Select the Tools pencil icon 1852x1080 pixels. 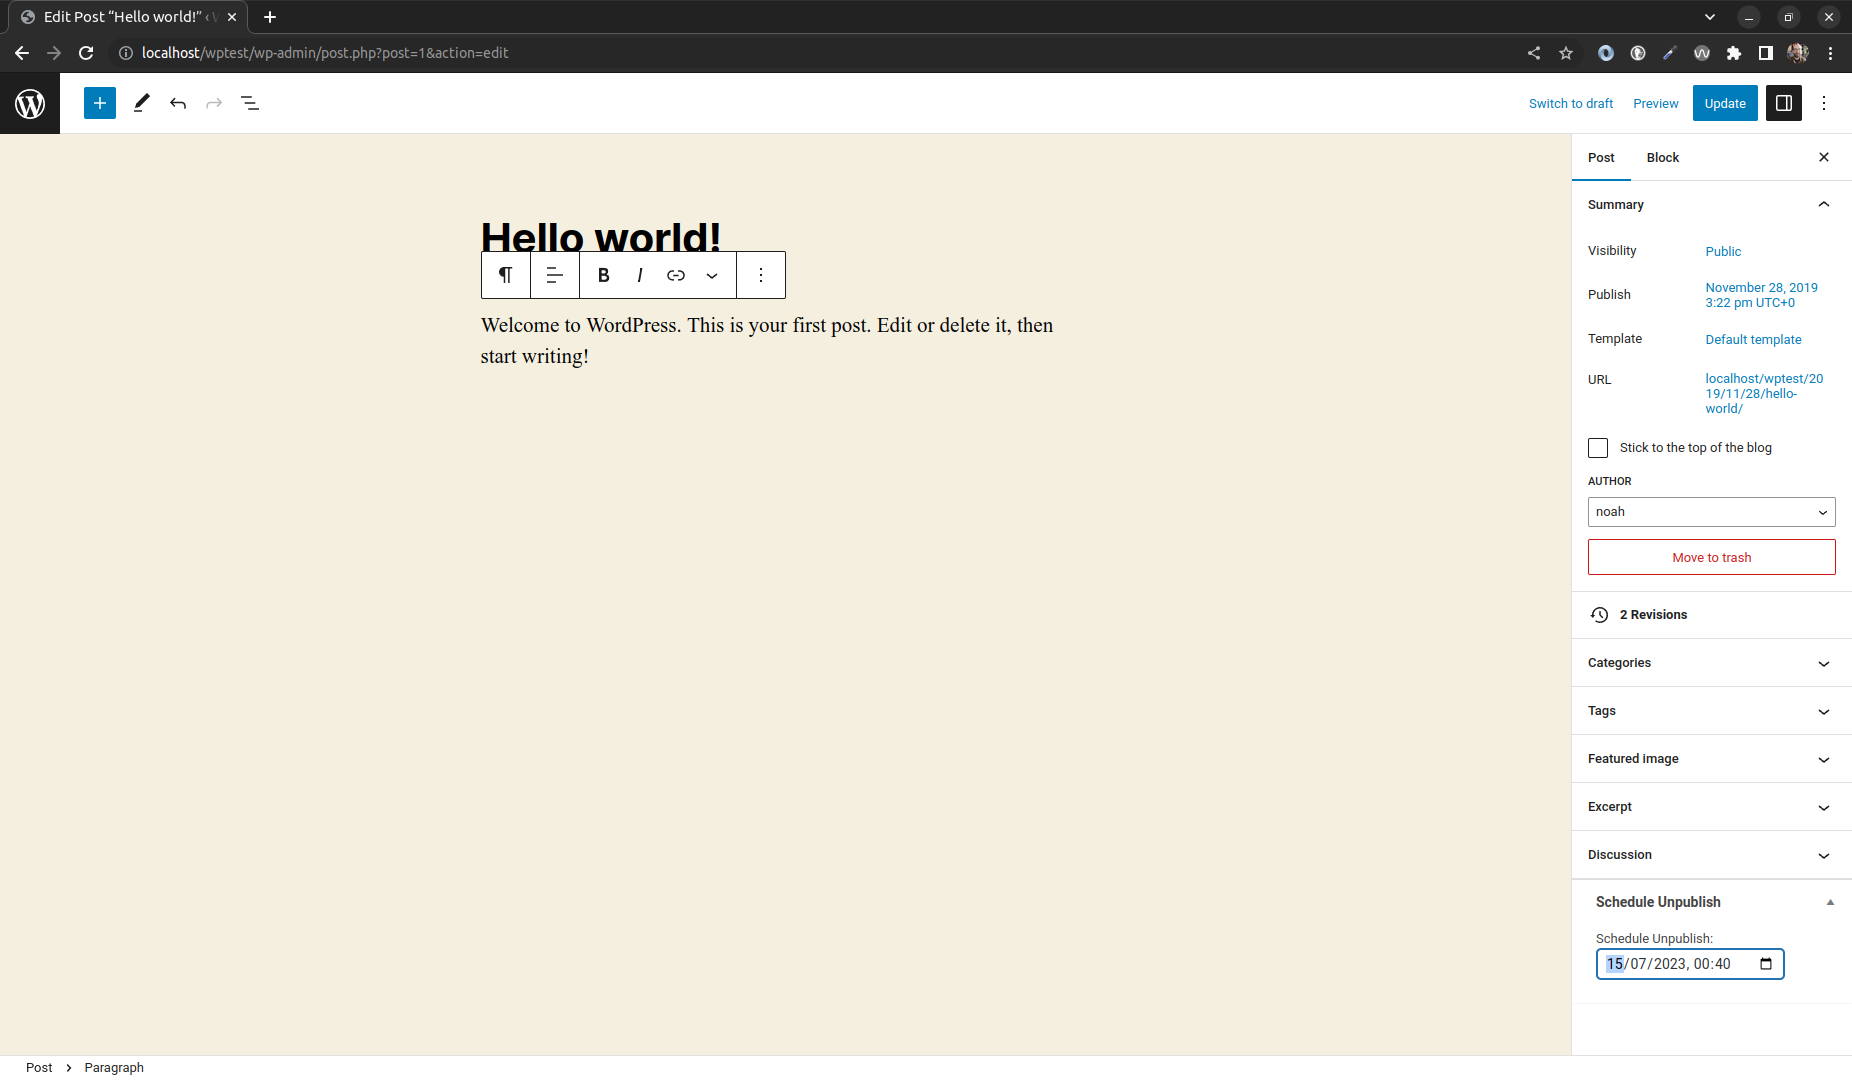point(141,103)
